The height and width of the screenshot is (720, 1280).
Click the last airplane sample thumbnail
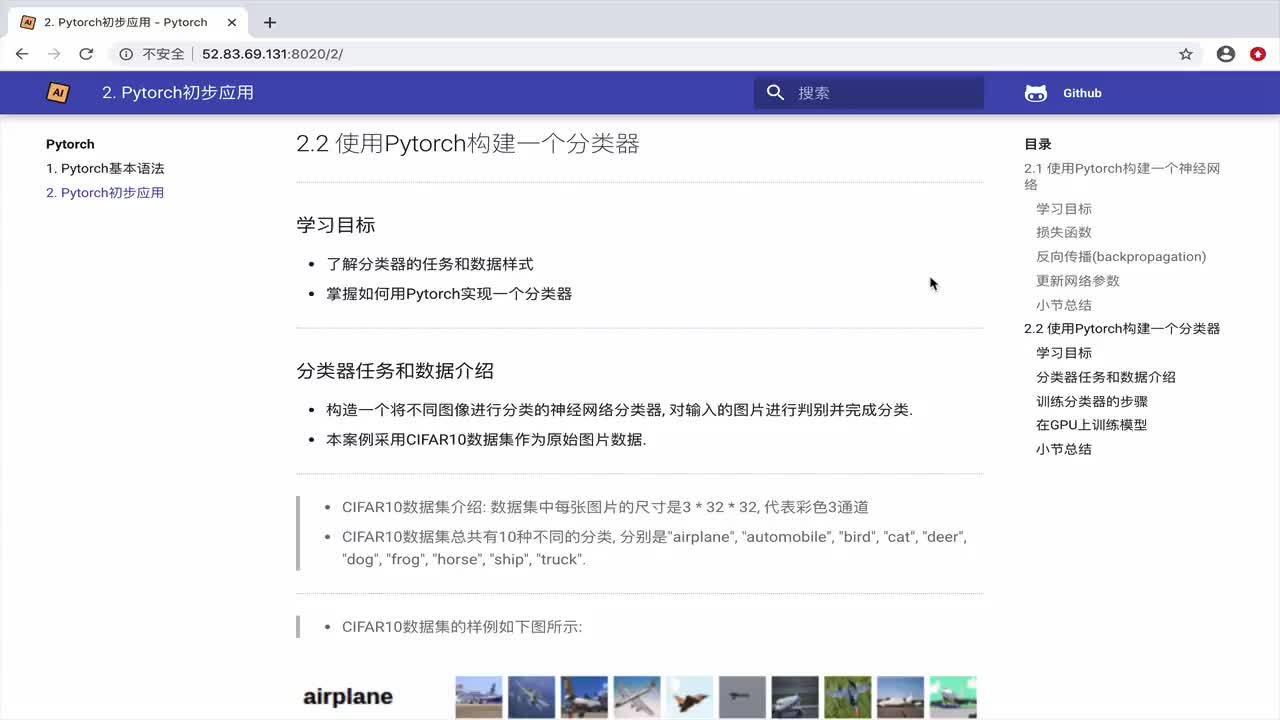(953, 697)
